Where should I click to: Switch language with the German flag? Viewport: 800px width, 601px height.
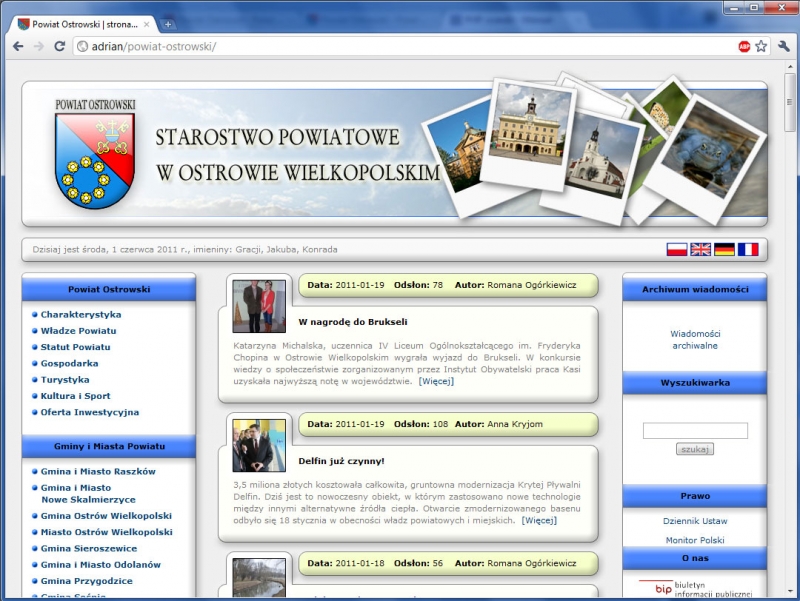724,249
